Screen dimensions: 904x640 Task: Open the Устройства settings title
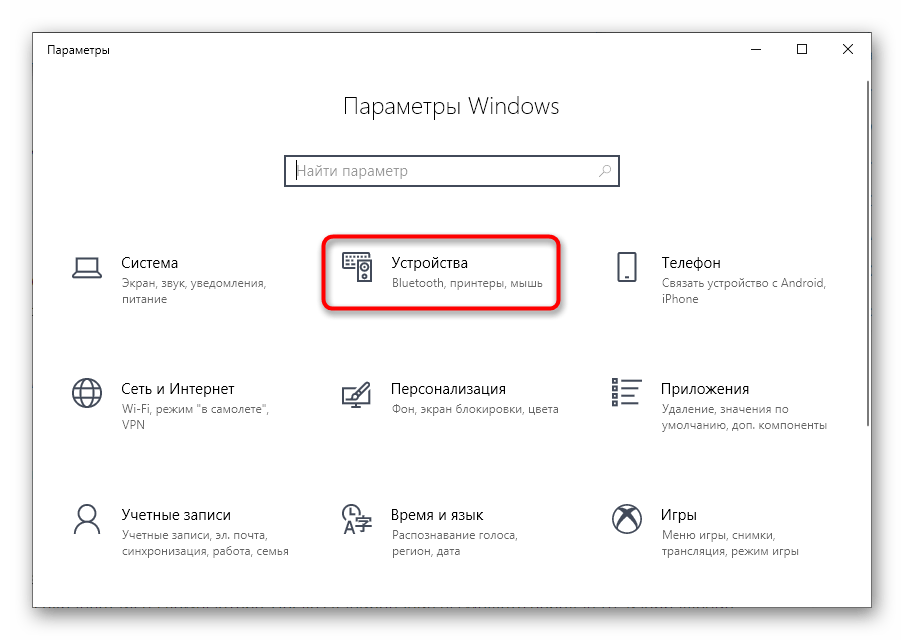click(430, 263)
